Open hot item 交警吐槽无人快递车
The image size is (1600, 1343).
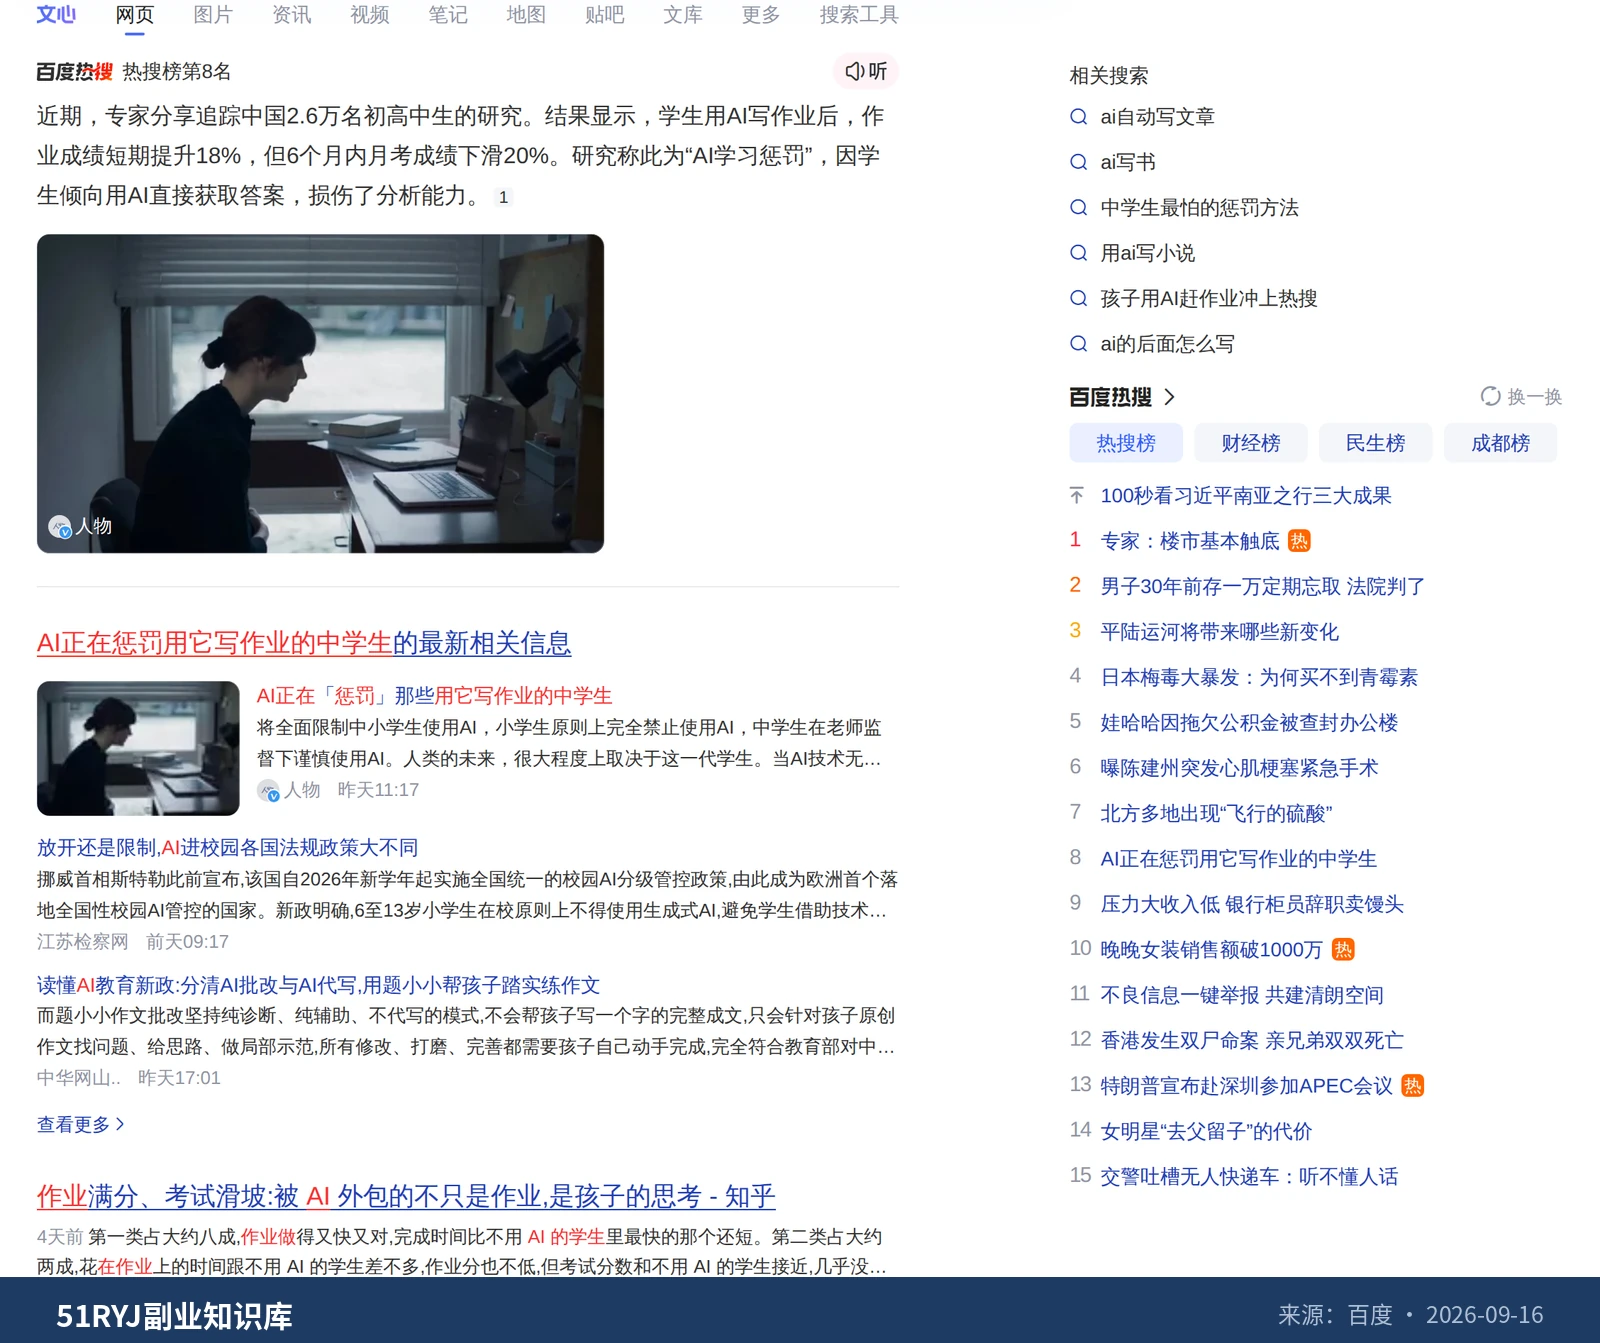point(1249,1177)
